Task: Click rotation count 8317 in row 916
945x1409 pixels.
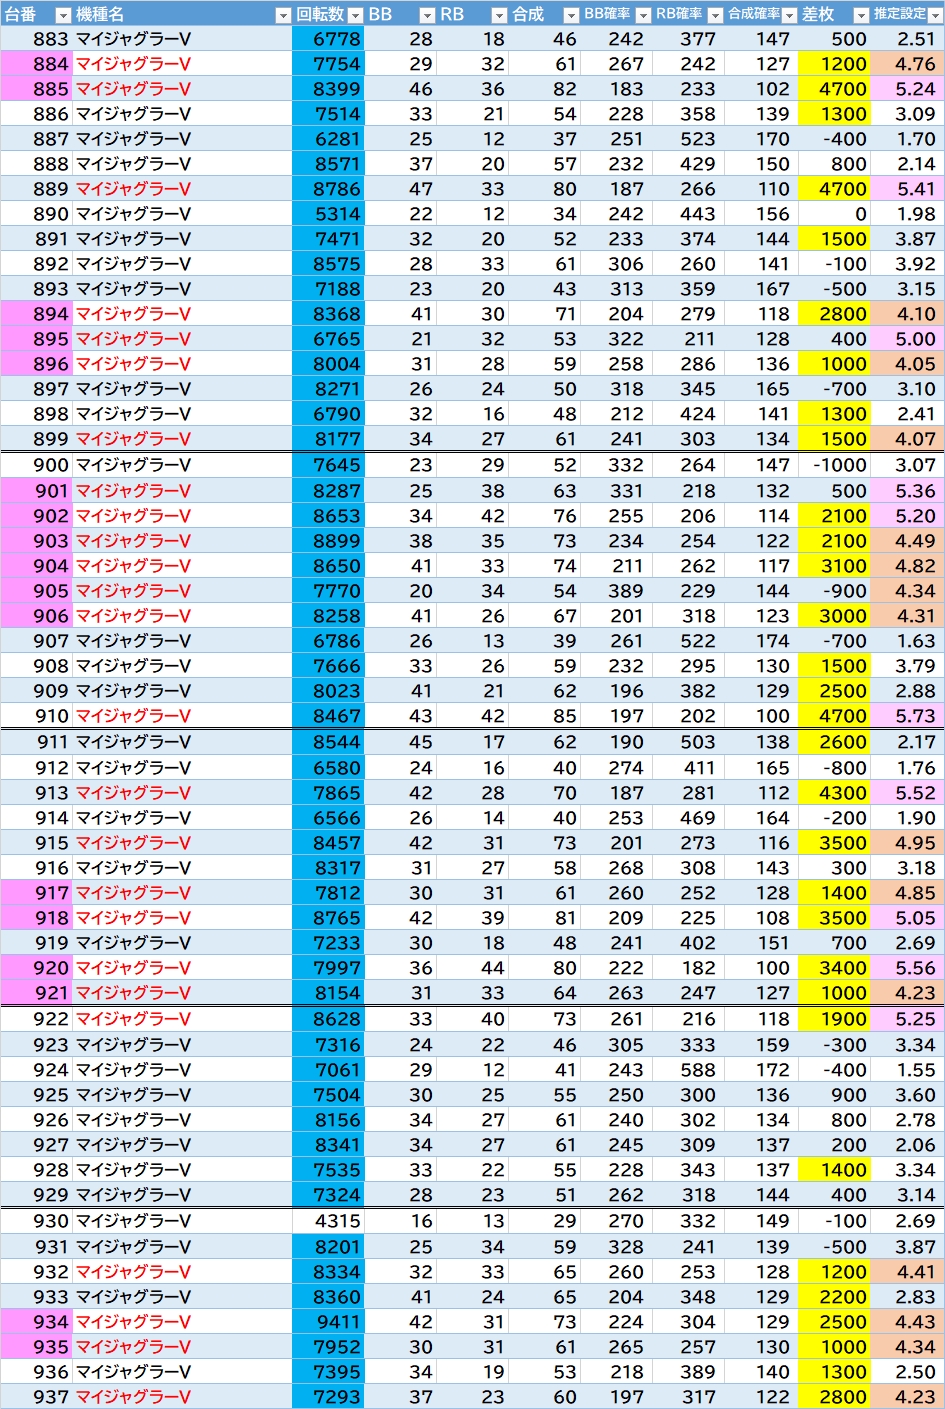Action: coord(328,868)
